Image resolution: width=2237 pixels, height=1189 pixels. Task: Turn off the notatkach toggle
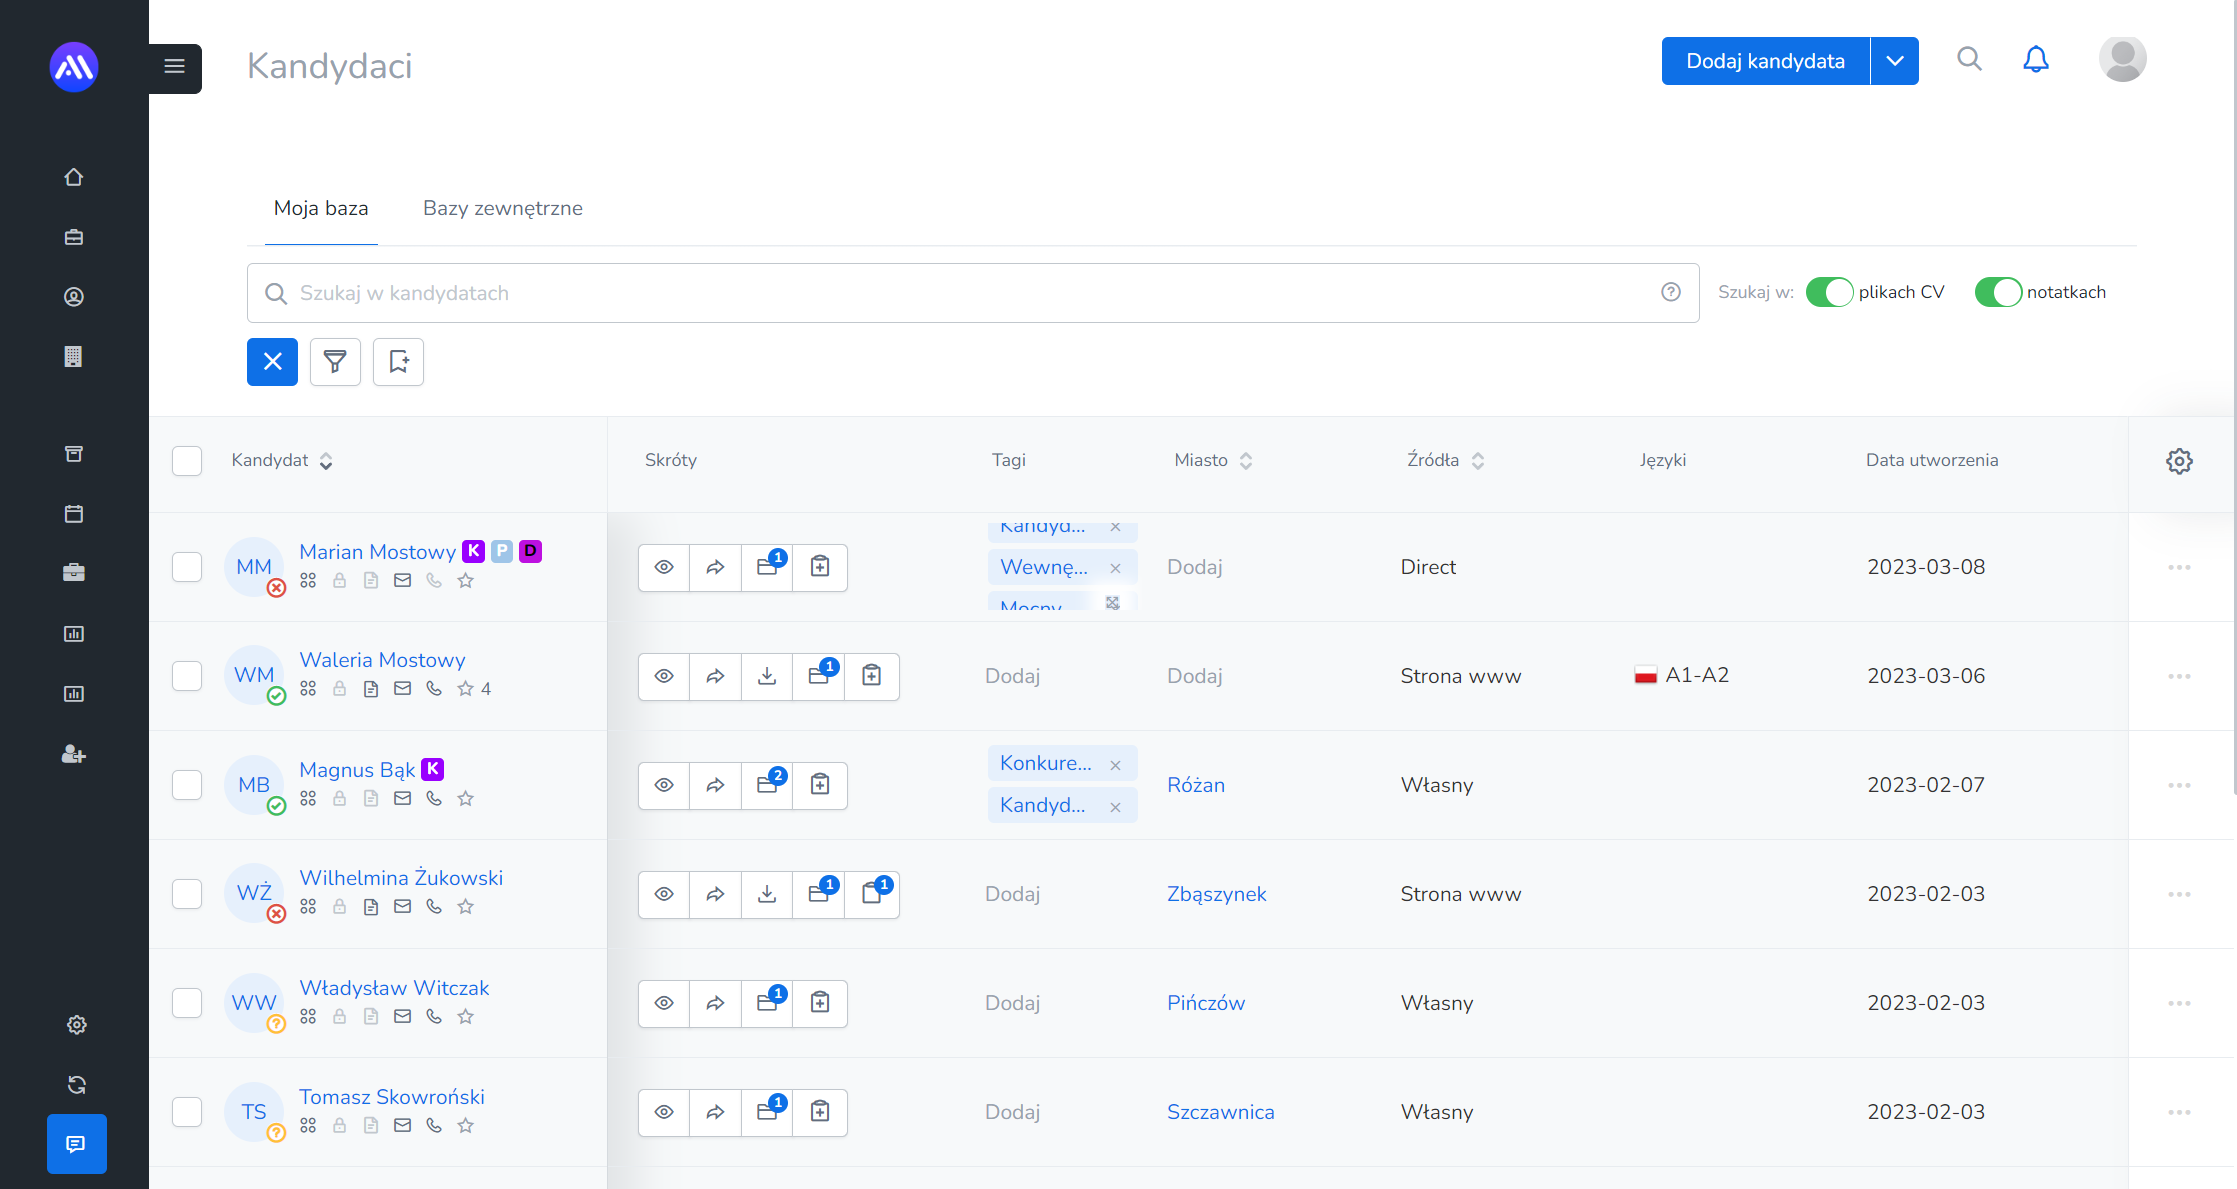1998,292
